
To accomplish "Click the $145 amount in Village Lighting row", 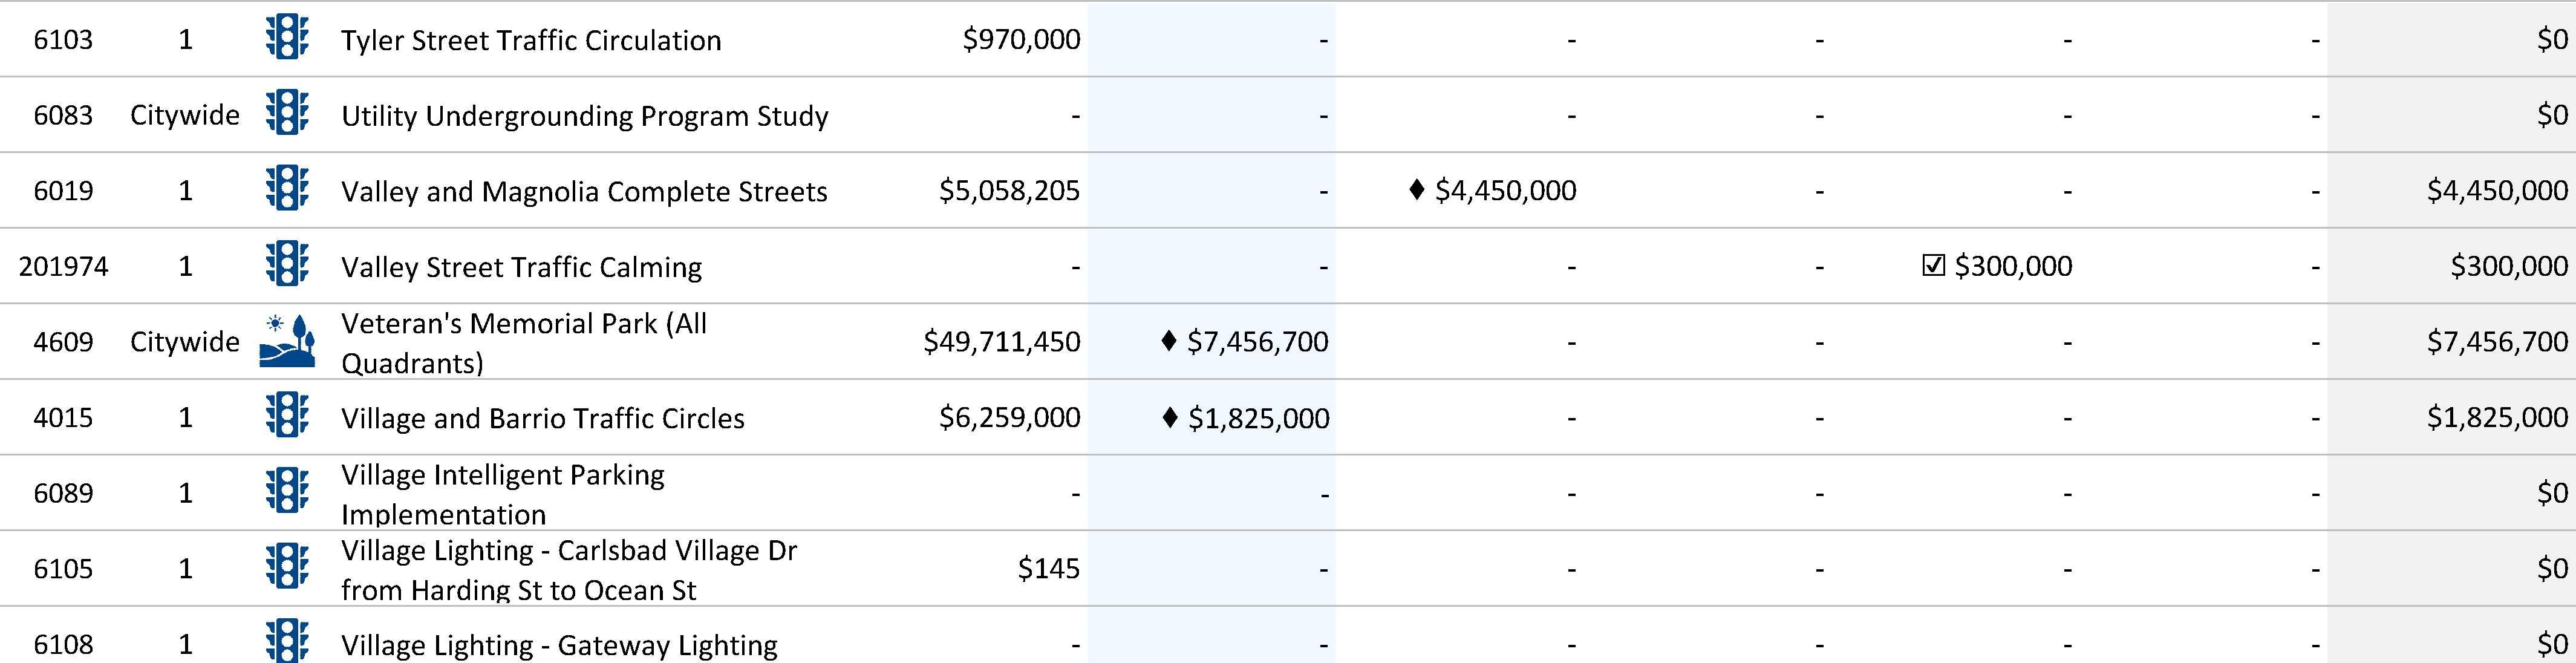I will click(1048, 569).
